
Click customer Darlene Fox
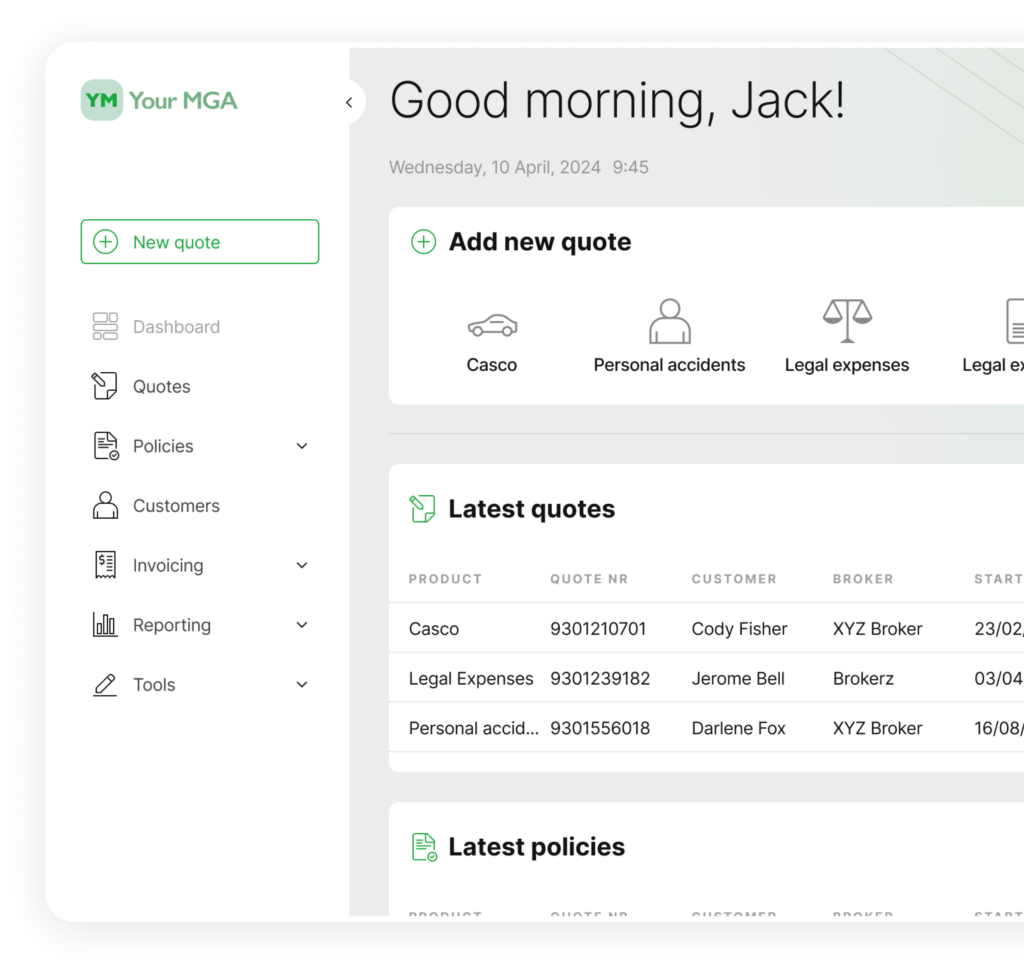coord(739,728)
